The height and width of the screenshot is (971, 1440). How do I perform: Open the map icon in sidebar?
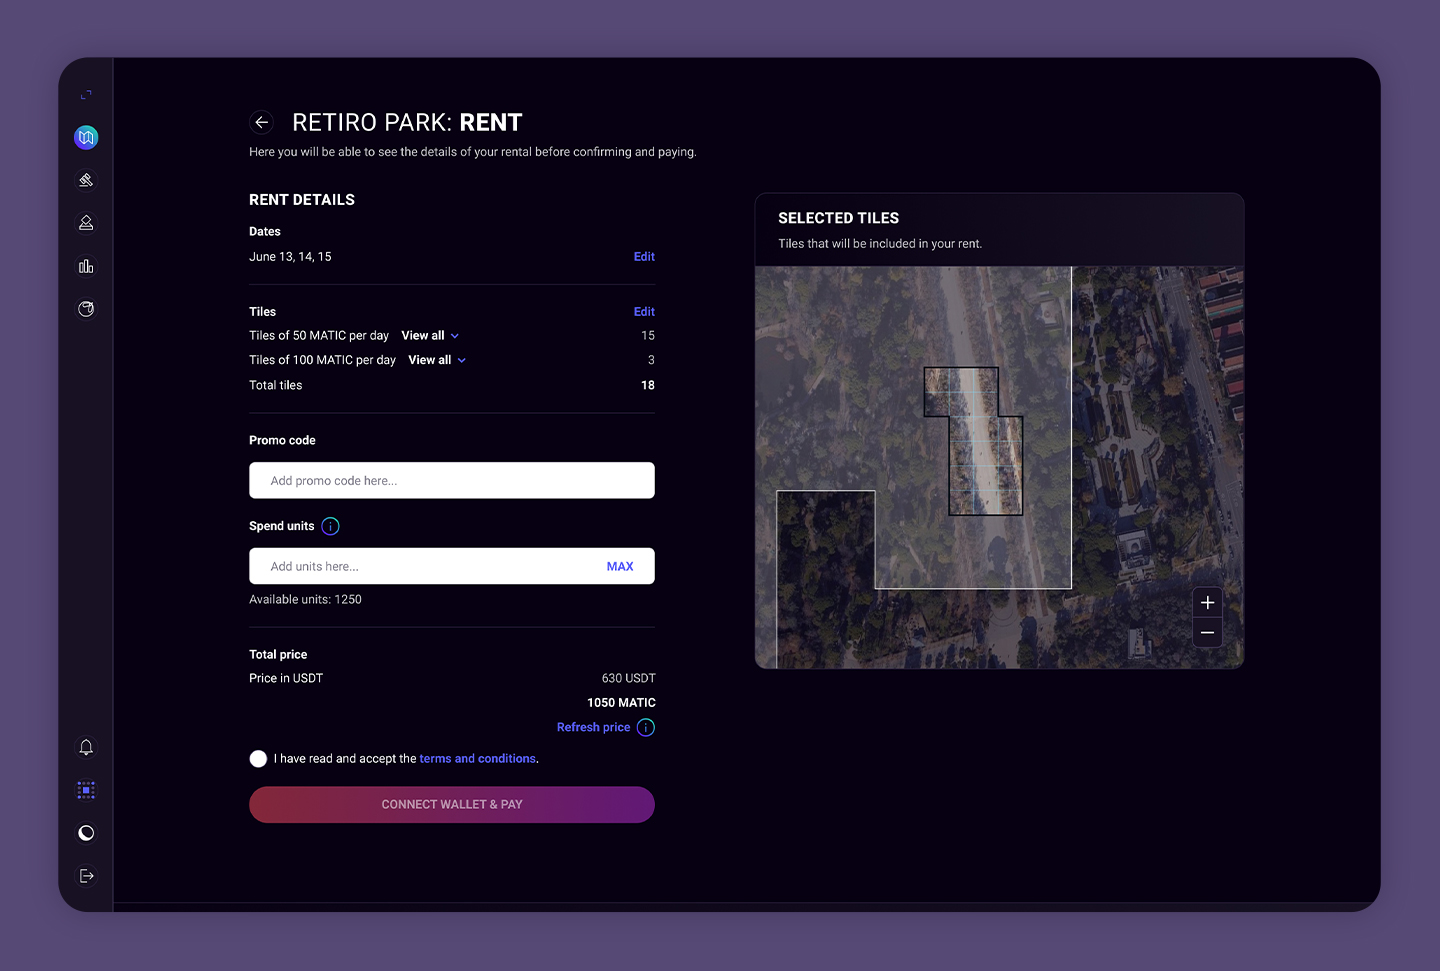86,137
